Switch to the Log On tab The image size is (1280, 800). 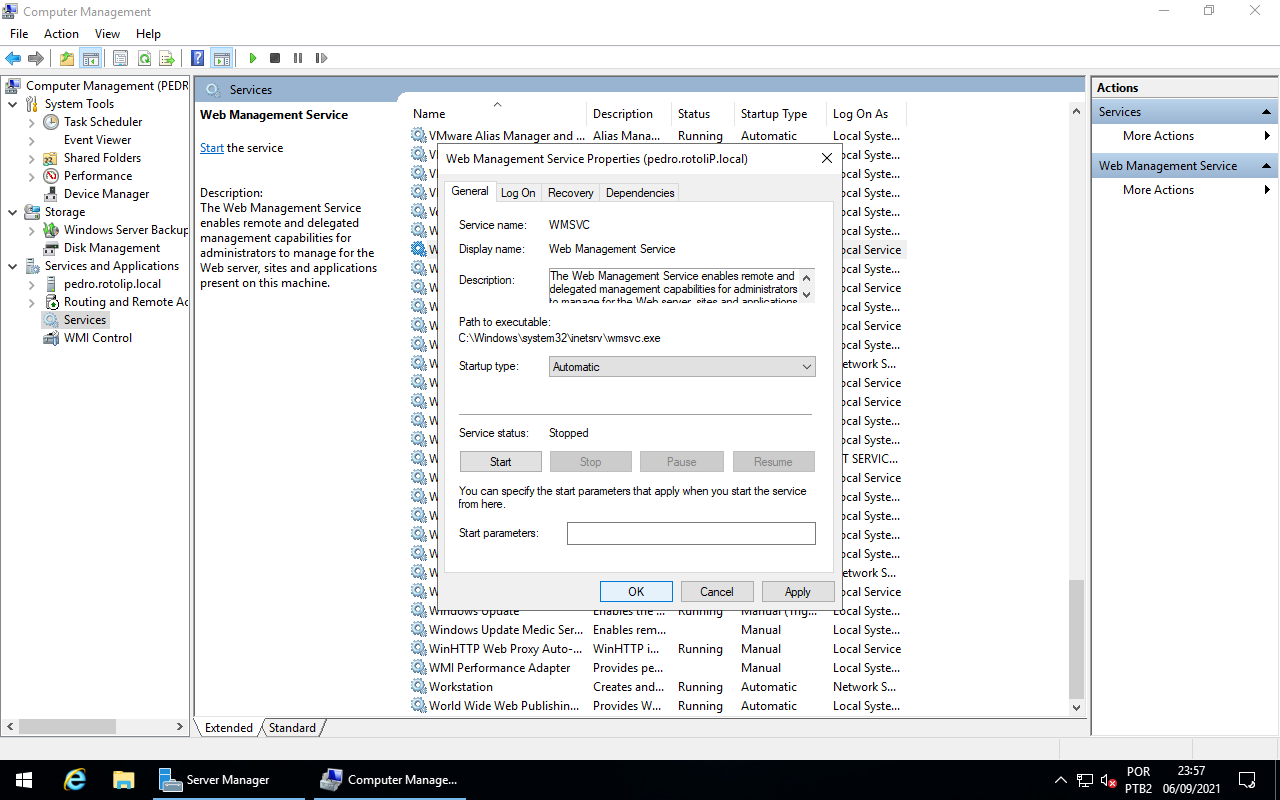518,193
